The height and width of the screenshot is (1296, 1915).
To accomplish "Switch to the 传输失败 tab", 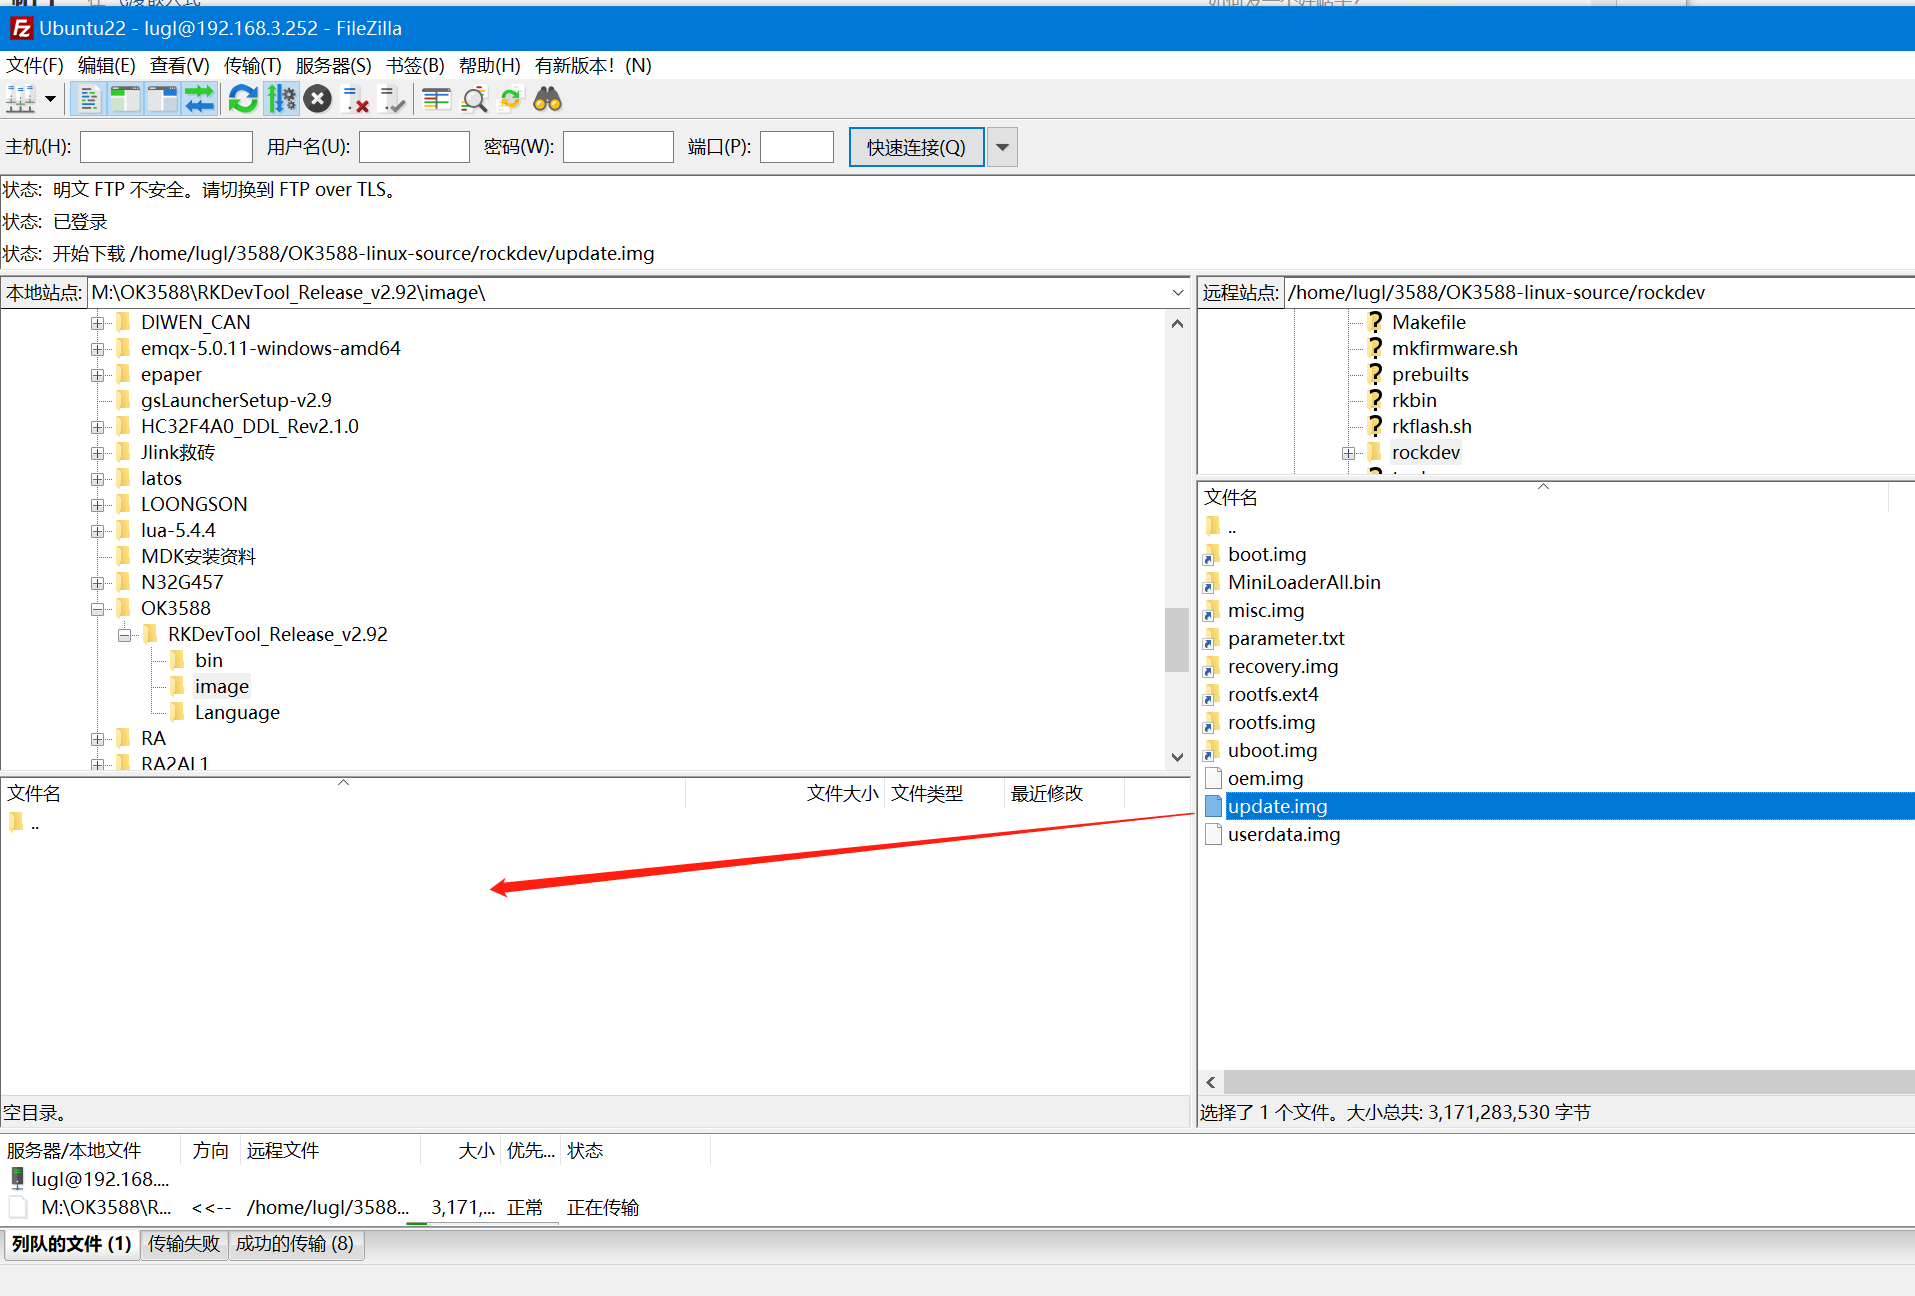I will tap(184, 1244).
